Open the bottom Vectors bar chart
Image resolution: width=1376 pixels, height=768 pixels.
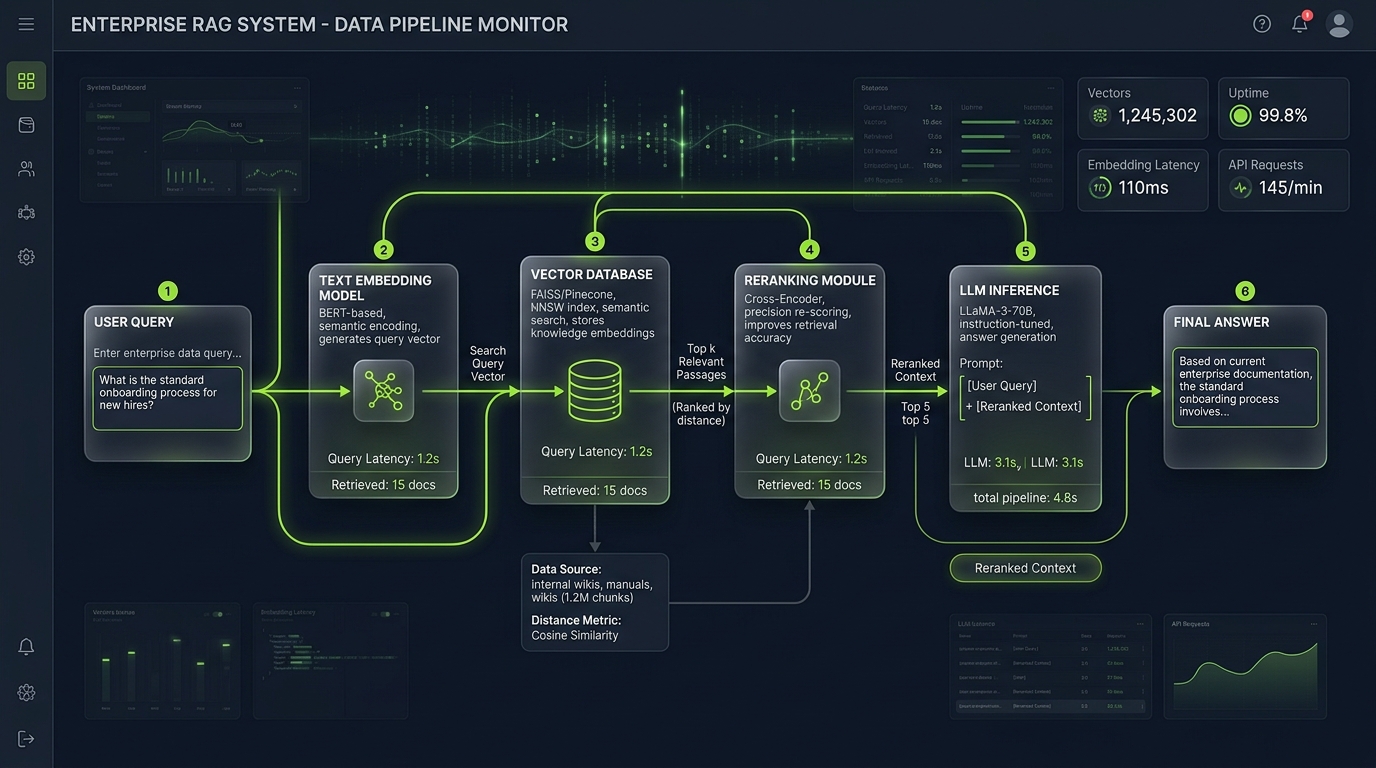pos(163,670)
